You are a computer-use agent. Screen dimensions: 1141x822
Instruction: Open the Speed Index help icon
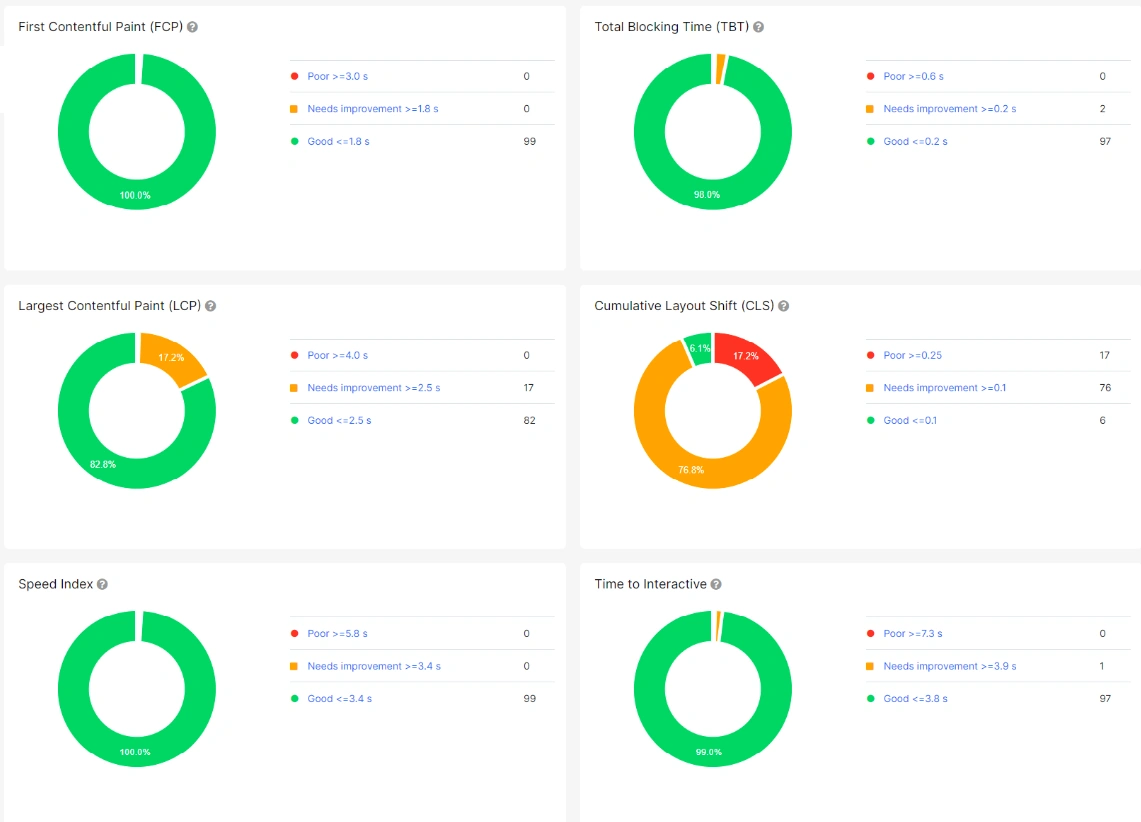click(x=104, y=584)
